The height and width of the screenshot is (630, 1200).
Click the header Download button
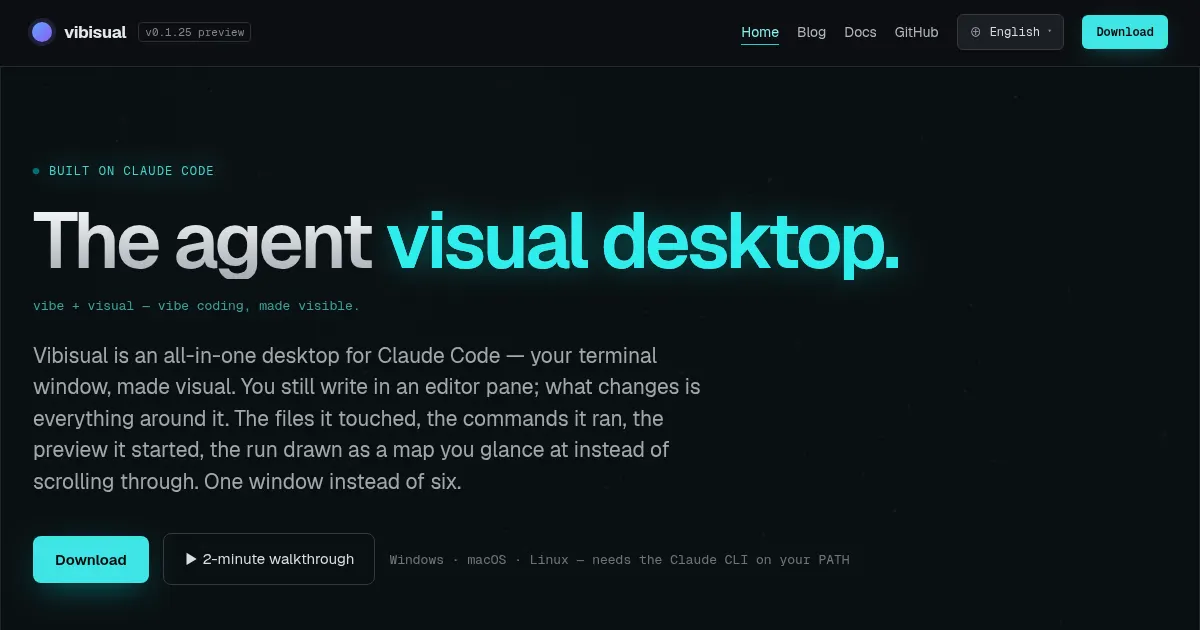[x=1125, y=32]
